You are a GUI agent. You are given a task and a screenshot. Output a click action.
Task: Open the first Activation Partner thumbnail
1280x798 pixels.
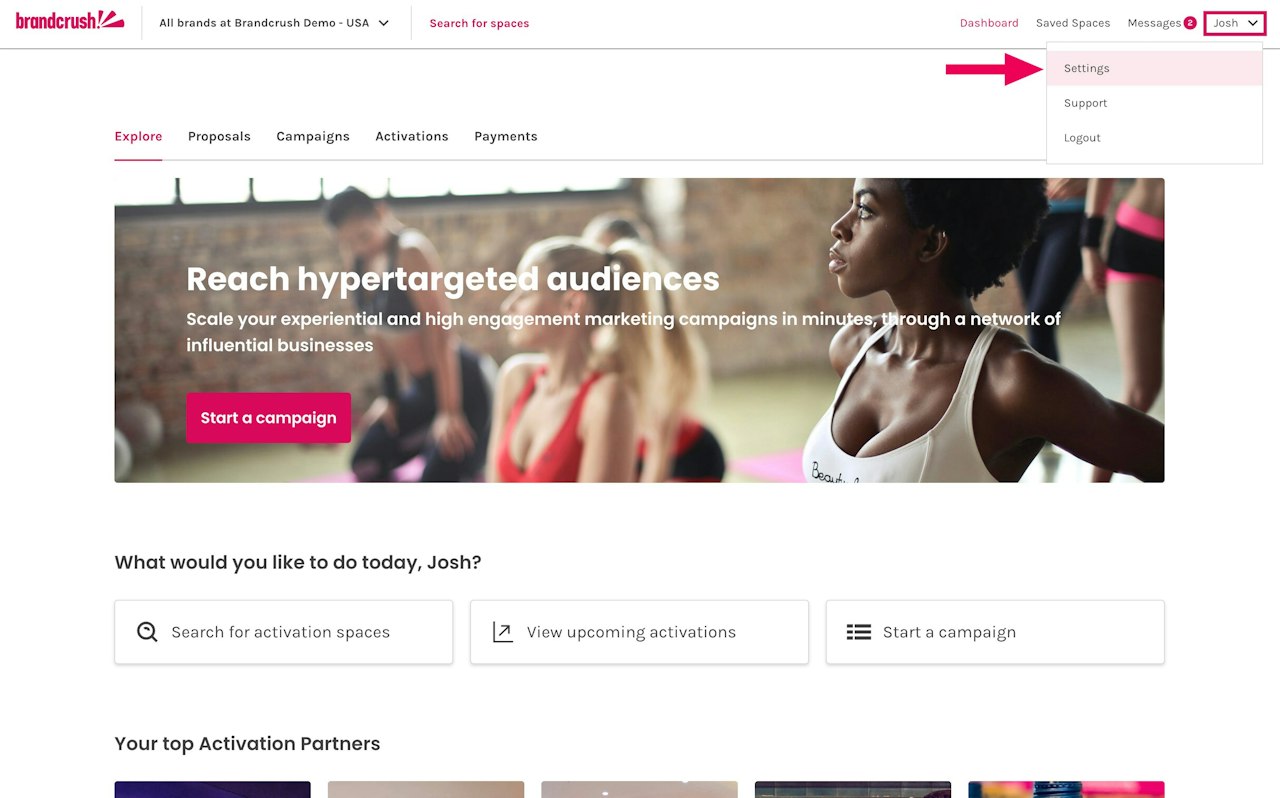click(x=212, y=789)
